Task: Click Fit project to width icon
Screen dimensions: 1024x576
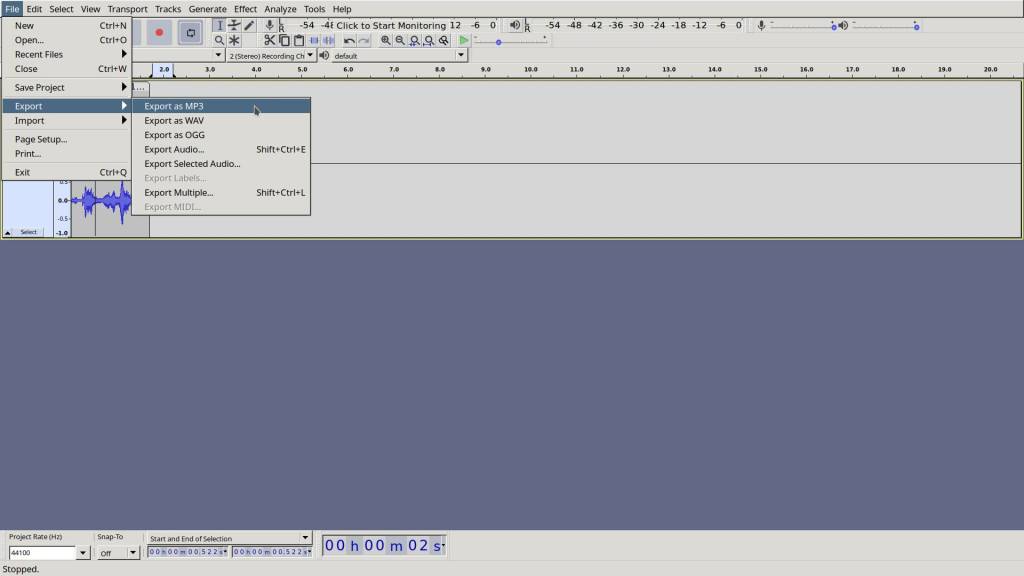Action: coord(428,40)
